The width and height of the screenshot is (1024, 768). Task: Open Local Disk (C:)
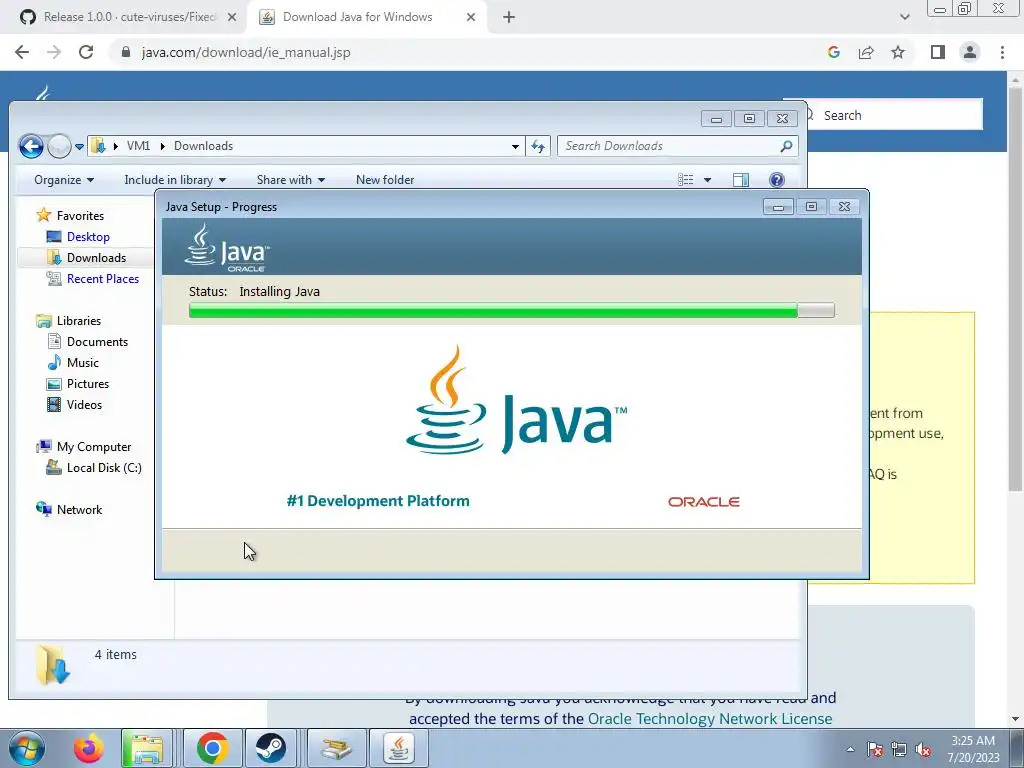coord(104,468)
